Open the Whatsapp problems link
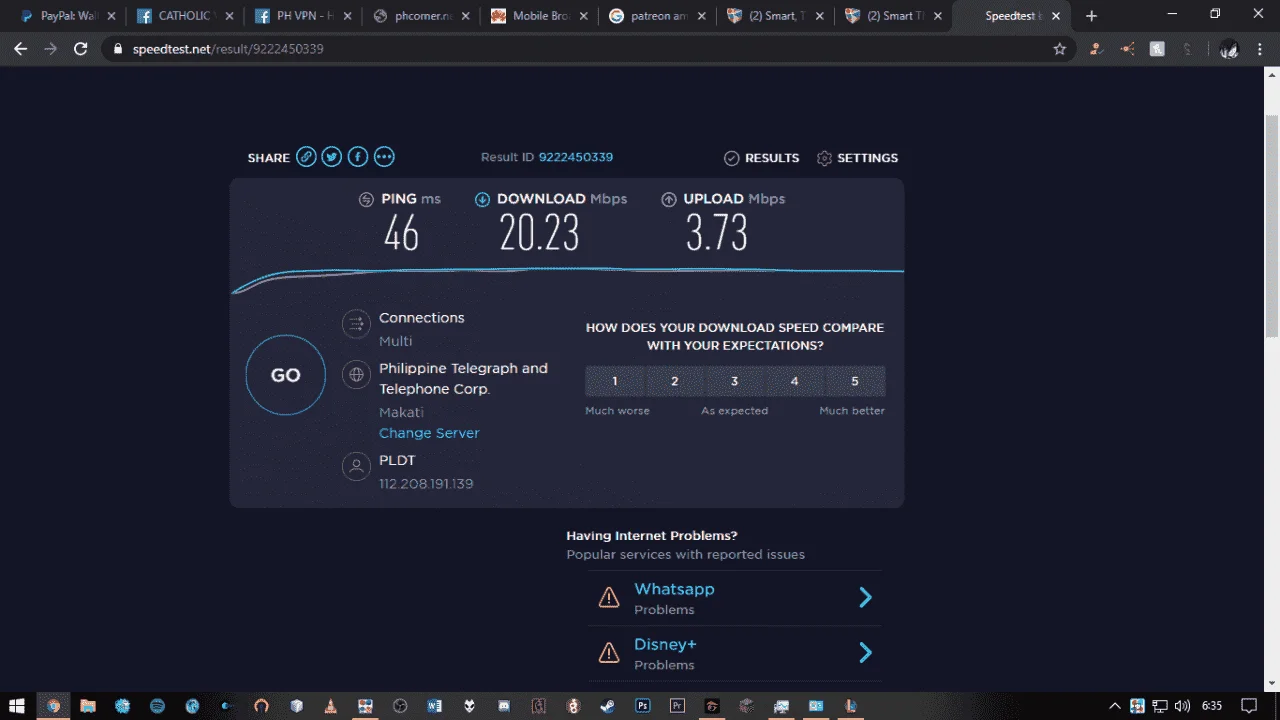Image resolution: width=1280 pixels, height=720 pixels. (674, 589)
